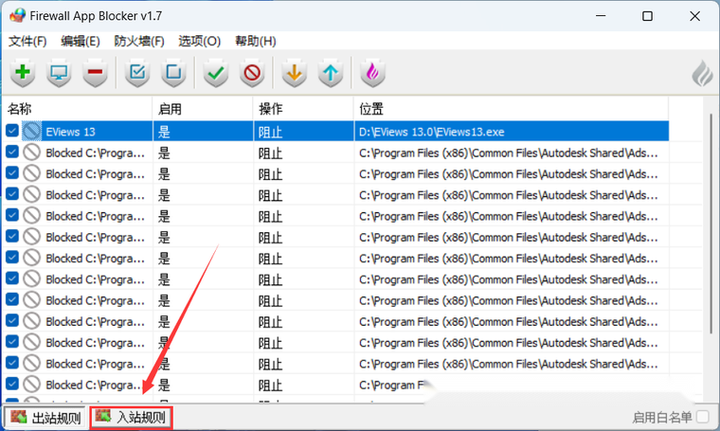Click the orange down arrow toolbar icon

point(293,73)
